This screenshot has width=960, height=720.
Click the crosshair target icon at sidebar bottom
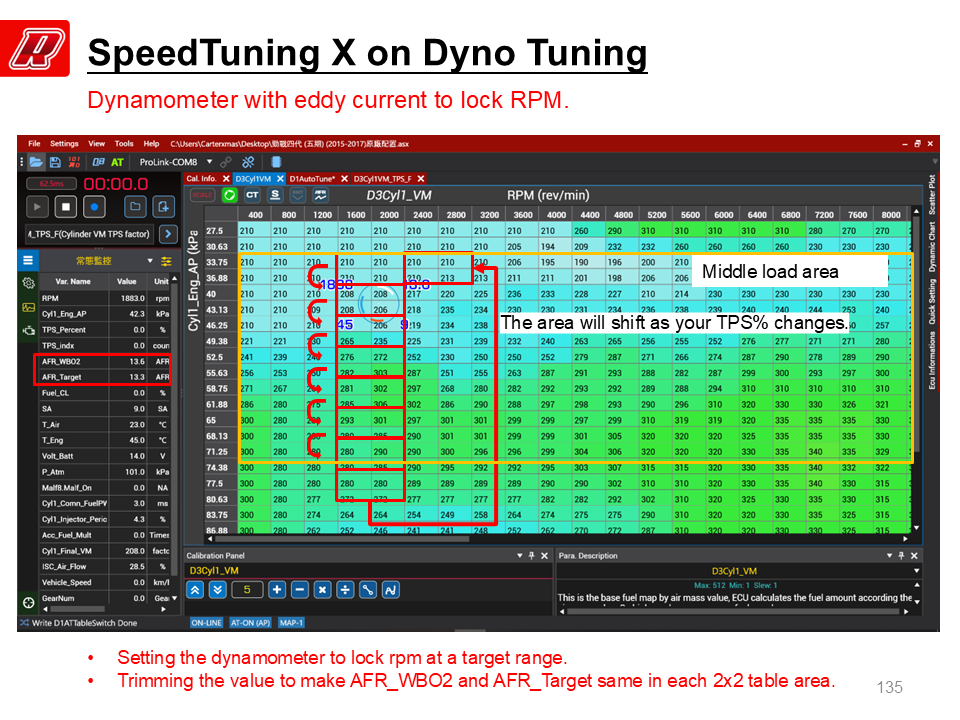tap(28, 602)
